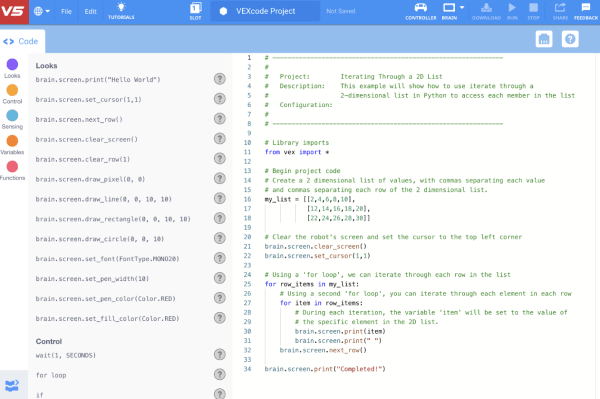Show help for brain.screen.draw_rectangle command
Screen dimensions: 600x399
pos(220,218)
